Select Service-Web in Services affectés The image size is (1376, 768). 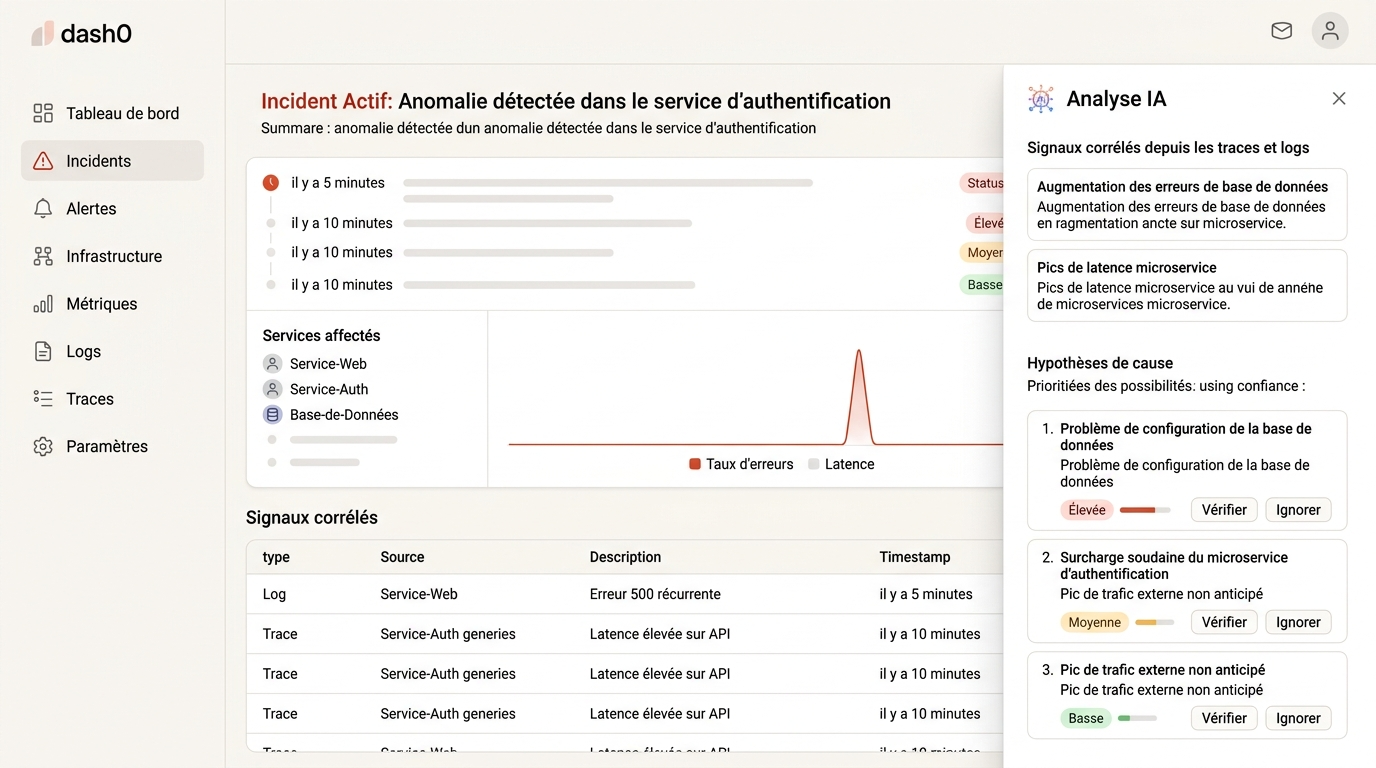(x=328, y=364)
